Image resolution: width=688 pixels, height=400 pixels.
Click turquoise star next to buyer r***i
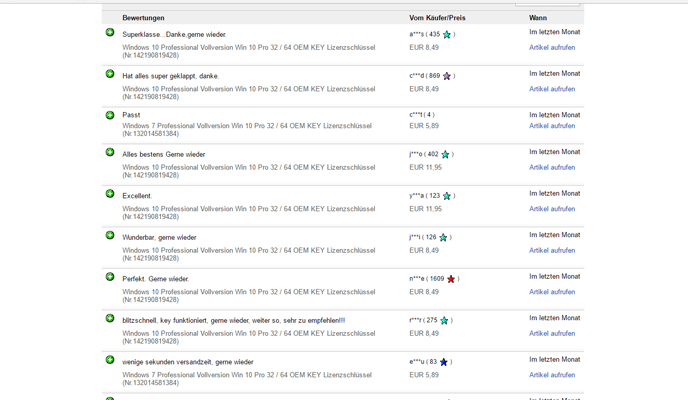point(444,321)
